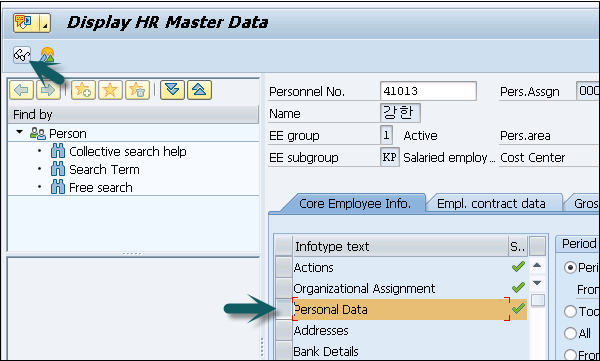
Task: Click the select-all corner button of infotype table
Action: pyautogui.click(x=284, y=247)
